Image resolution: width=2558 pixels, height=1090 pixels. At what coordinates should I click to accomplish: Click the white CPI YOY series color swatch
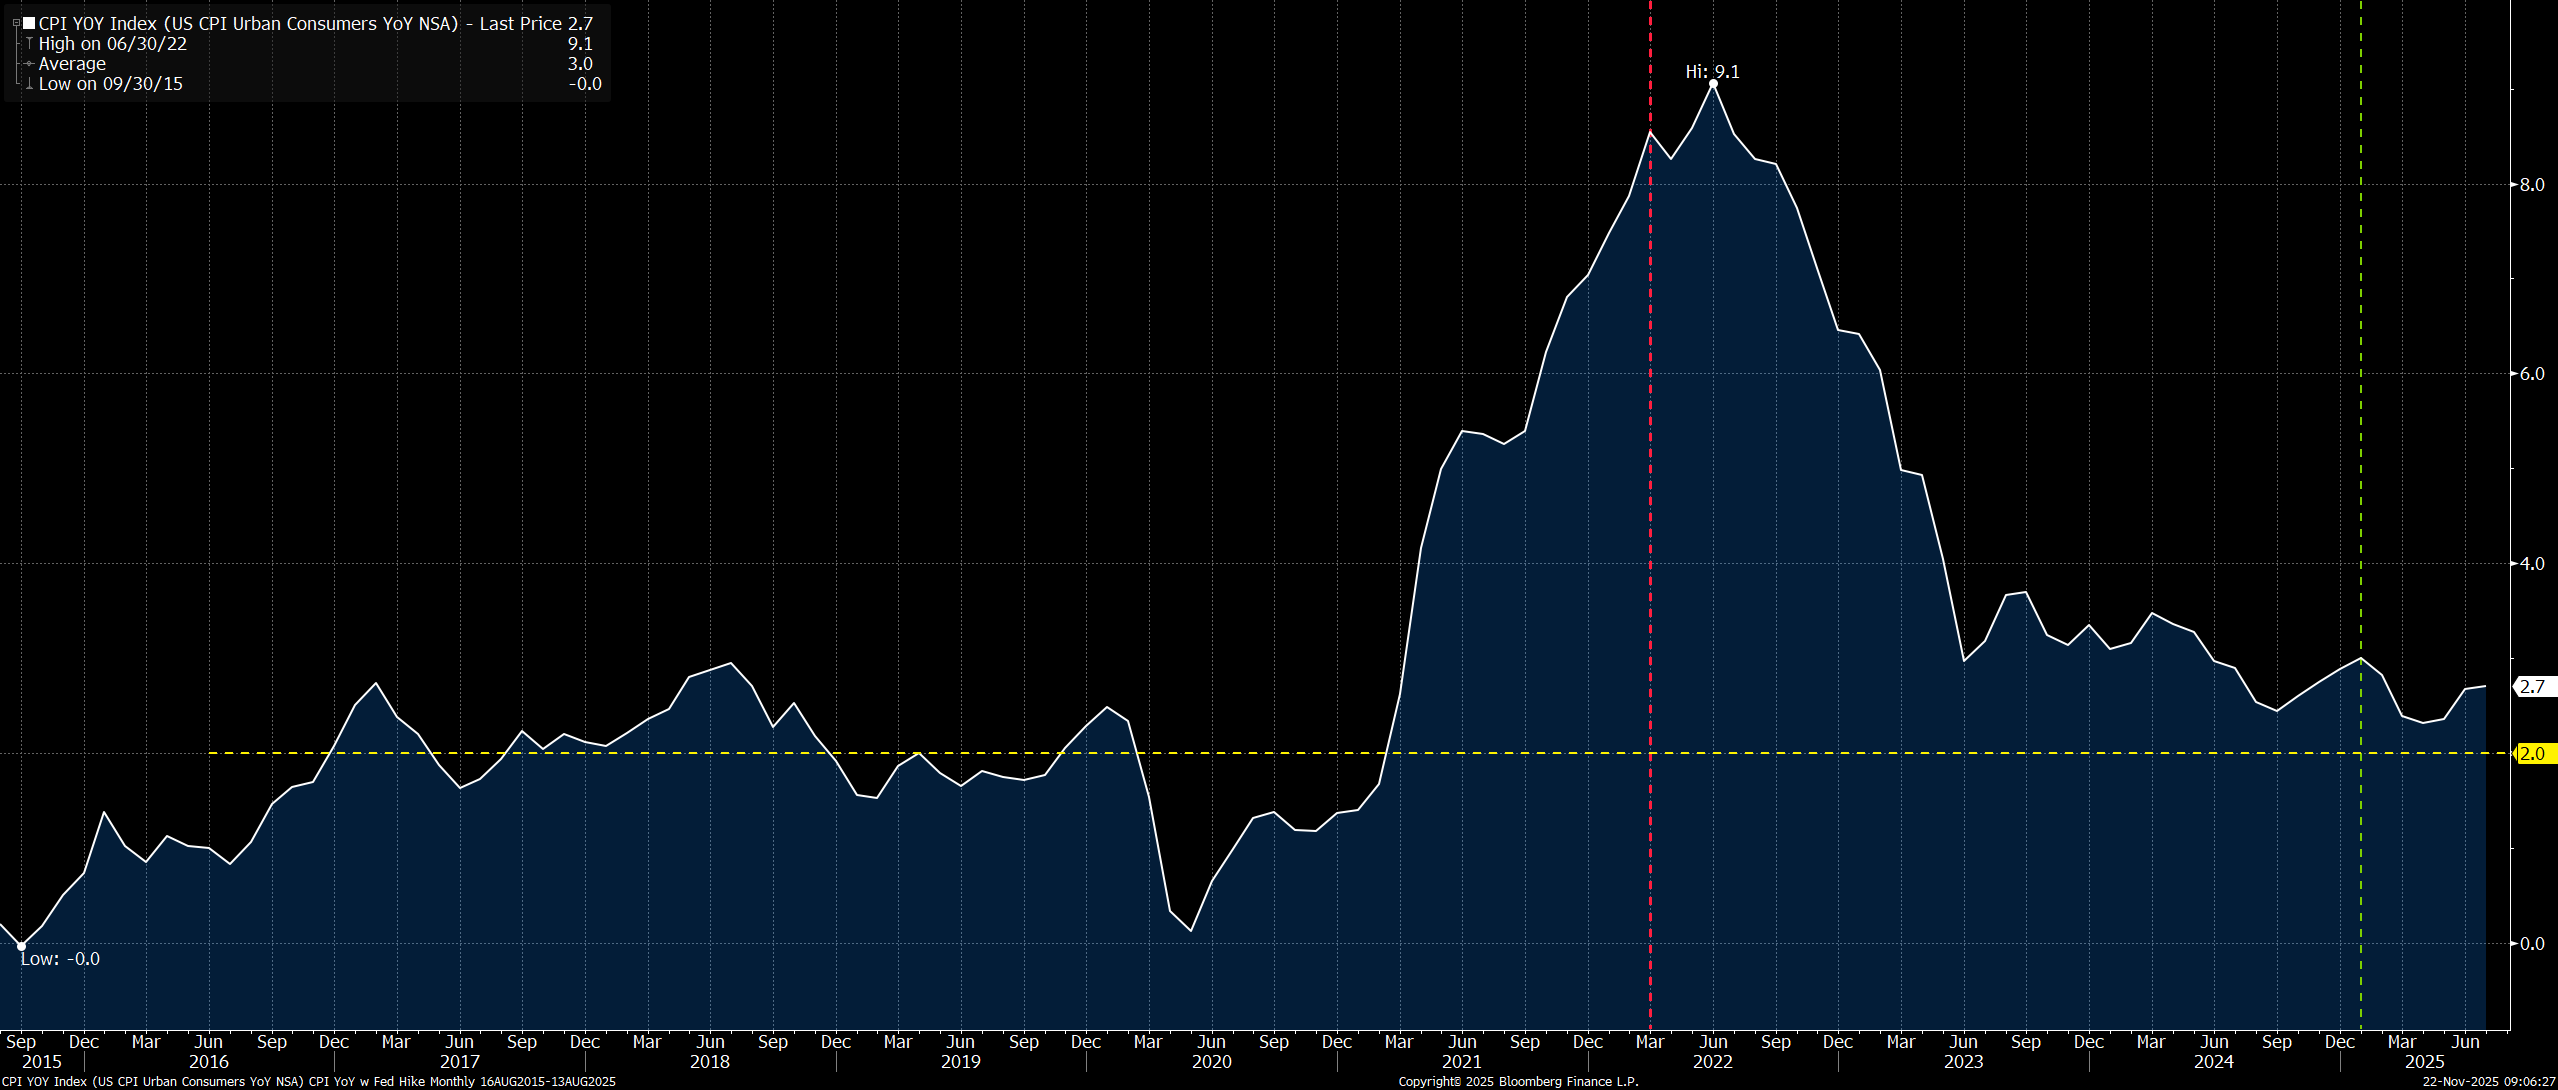pyautogui.click(x=29, y=23)
